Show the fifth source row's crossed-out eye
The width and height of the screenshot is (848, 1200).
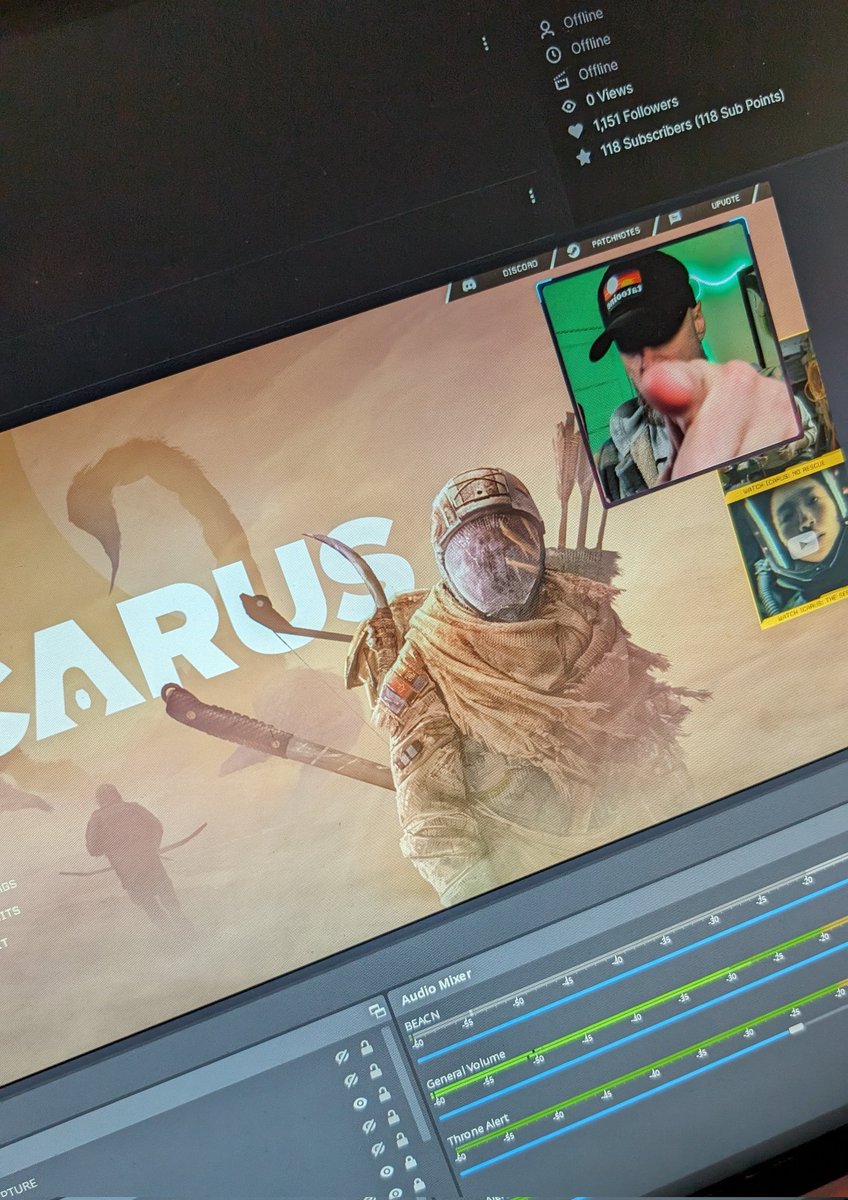pos(378,1149)
